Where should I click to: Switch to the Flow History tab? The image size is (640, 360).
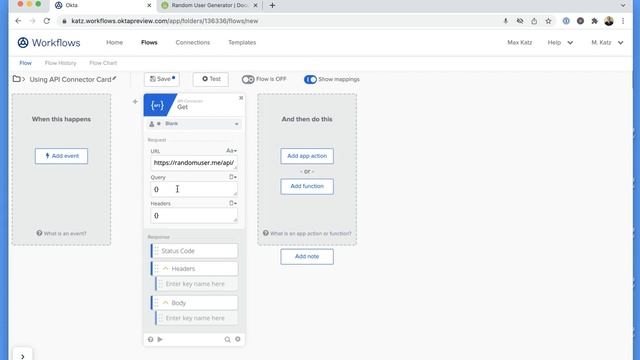pyautogui.click(x=60, y=63)
